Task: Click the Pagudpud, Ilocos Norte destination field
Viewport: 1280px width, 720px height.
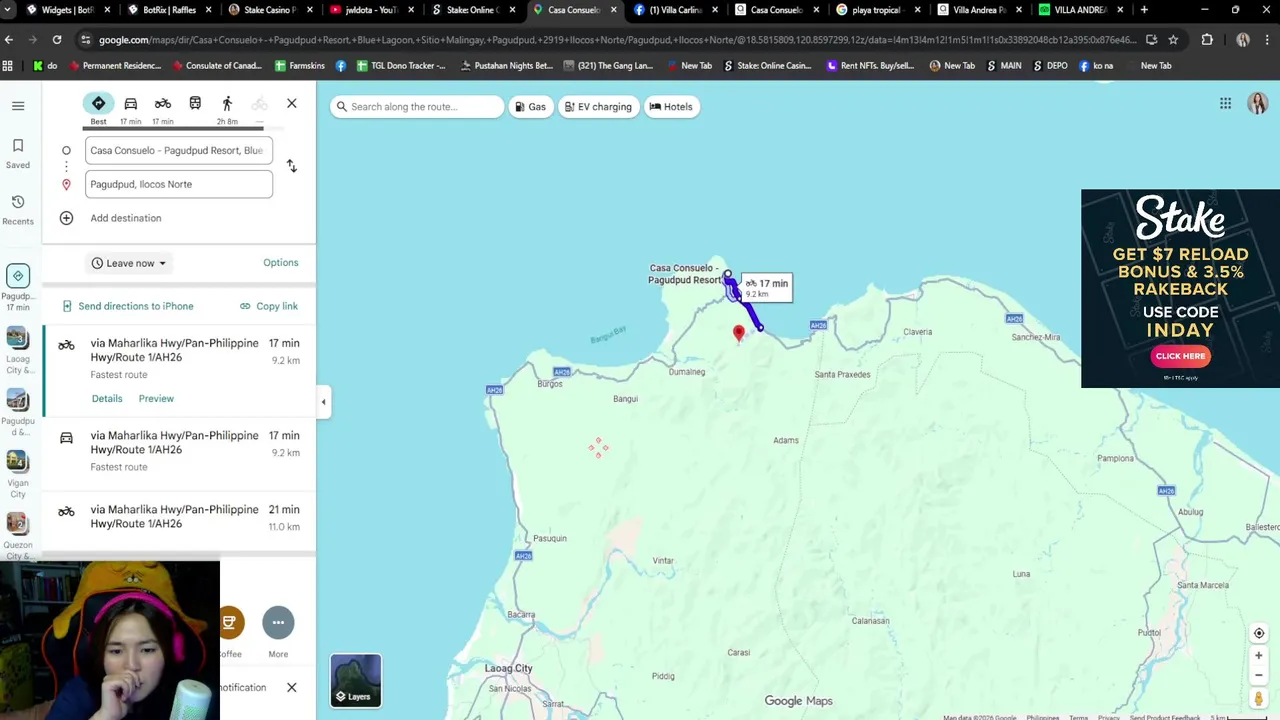Action: click(178, 184)
